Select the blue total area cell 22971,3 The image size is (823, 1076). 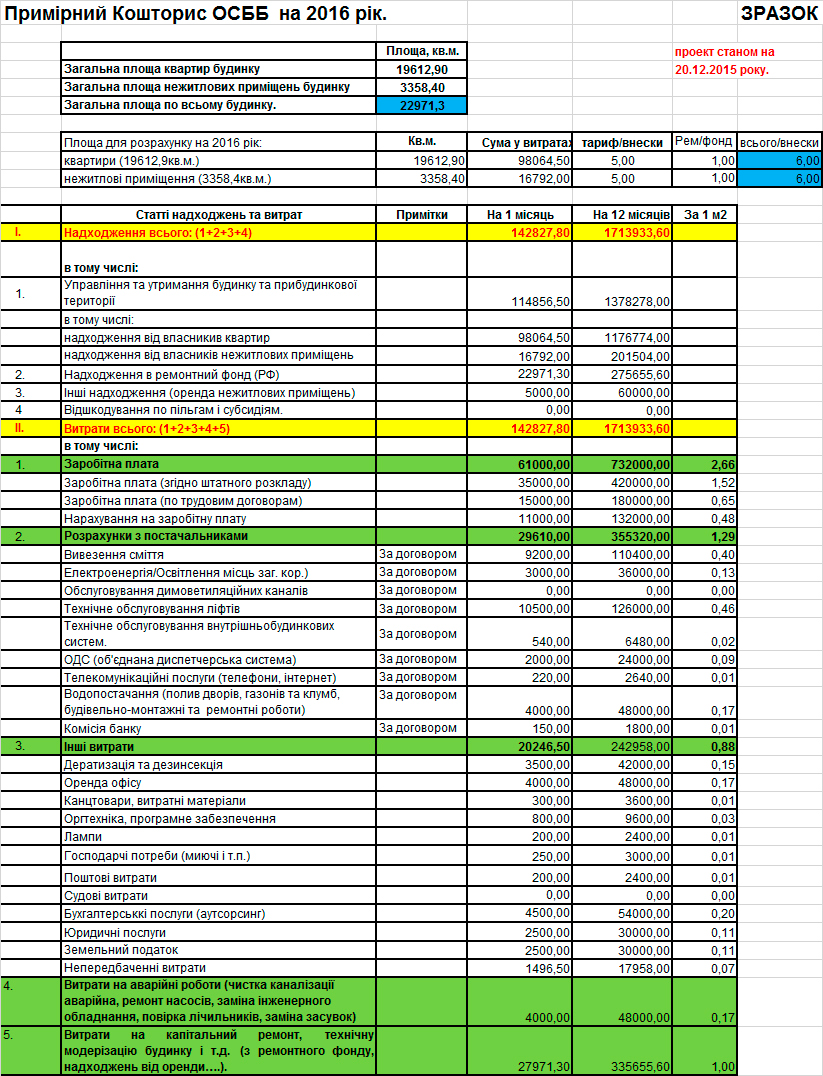[421, 105]
